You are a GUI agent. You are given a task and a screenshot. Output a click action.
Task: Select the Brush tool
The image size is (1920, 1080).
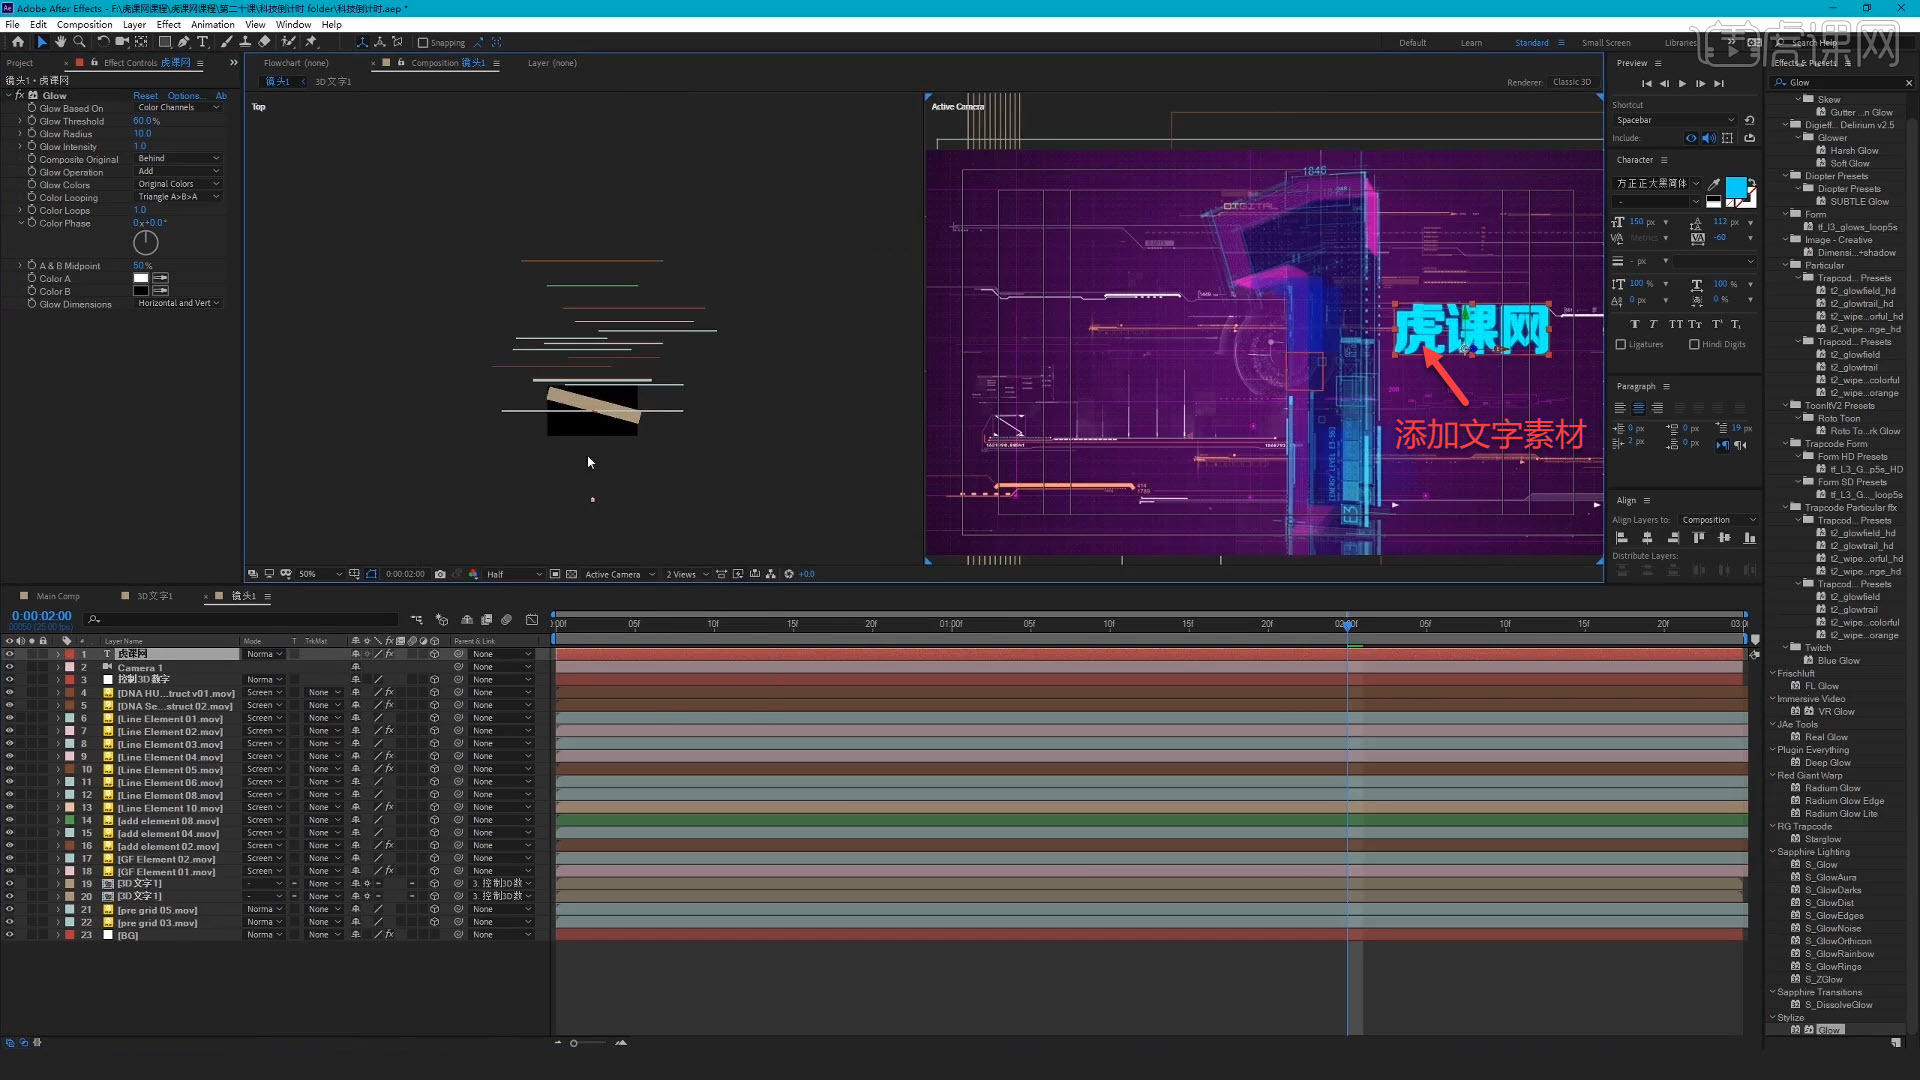pyautogui.click(x=226, y=42)
